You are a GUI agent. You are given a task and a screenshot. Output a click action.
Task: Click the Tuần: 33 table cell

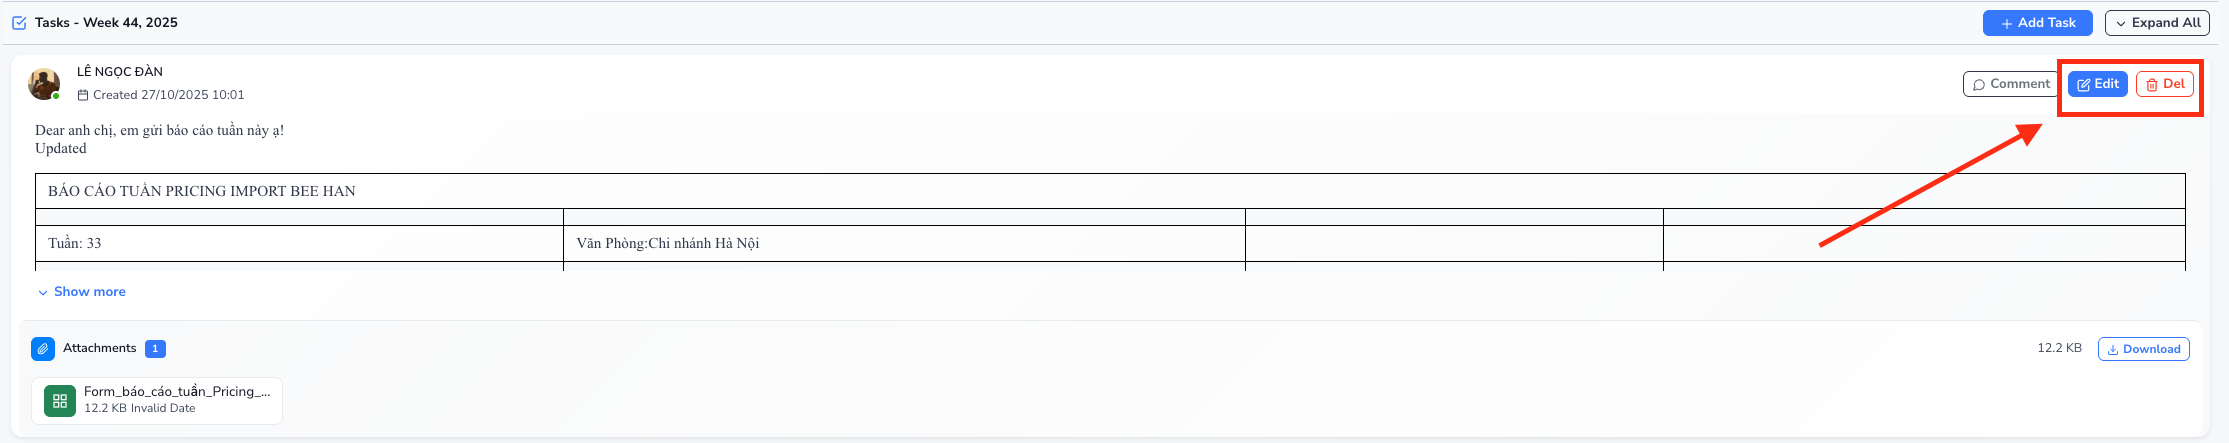75,243
